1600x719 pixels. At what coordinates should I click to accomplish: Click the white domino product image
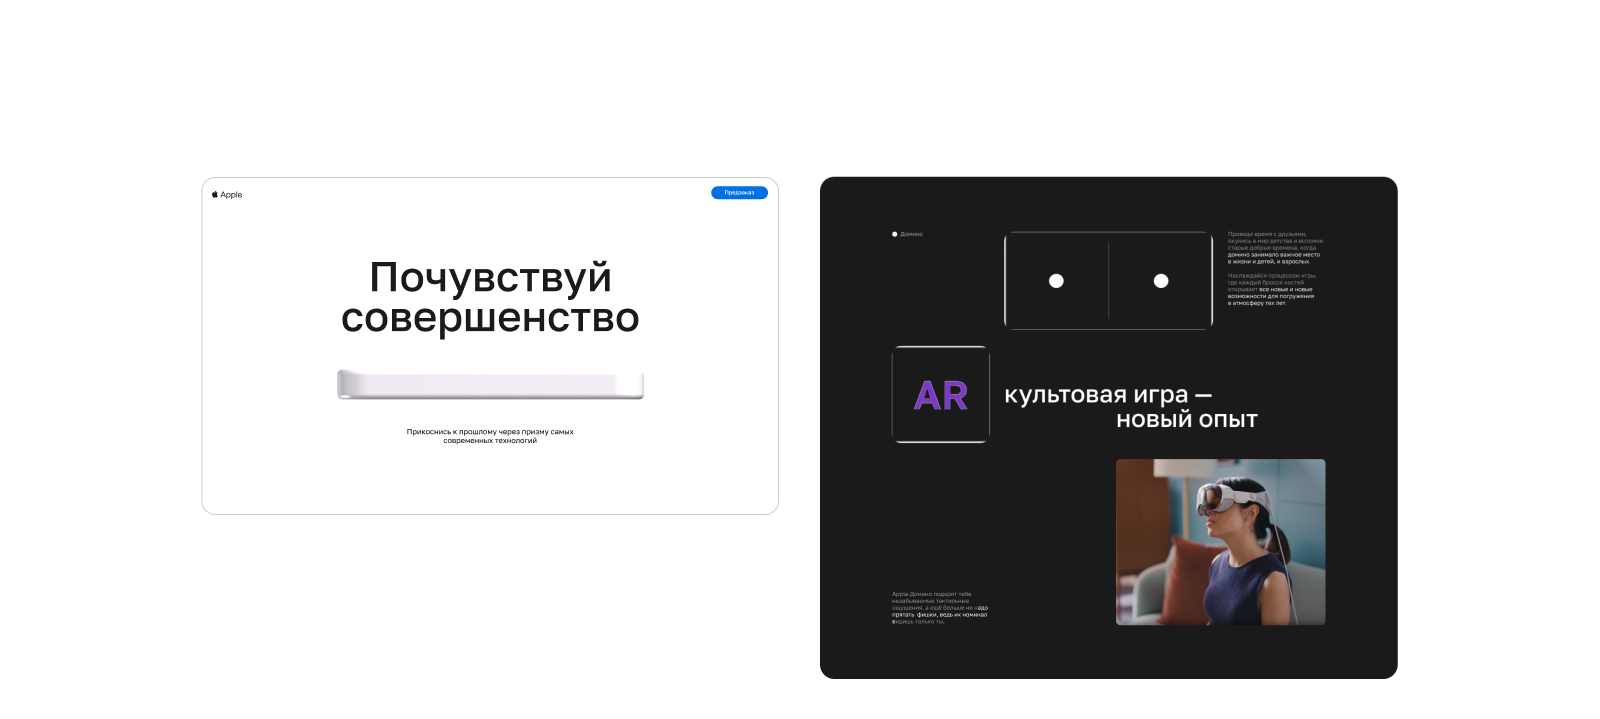pos(490,385)
